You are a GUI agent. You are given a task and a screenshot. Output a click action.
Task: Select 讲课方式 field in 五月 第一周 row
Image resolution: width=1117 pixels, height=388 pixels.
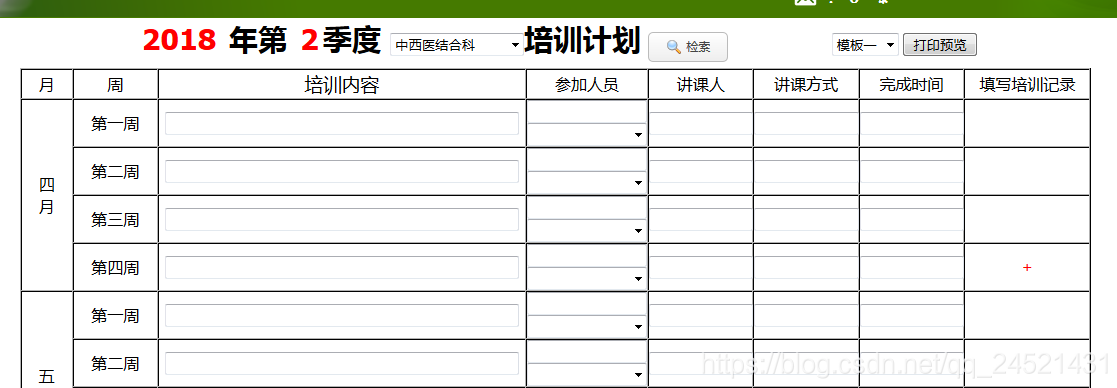pyautogui.click(x=806, y=316)
